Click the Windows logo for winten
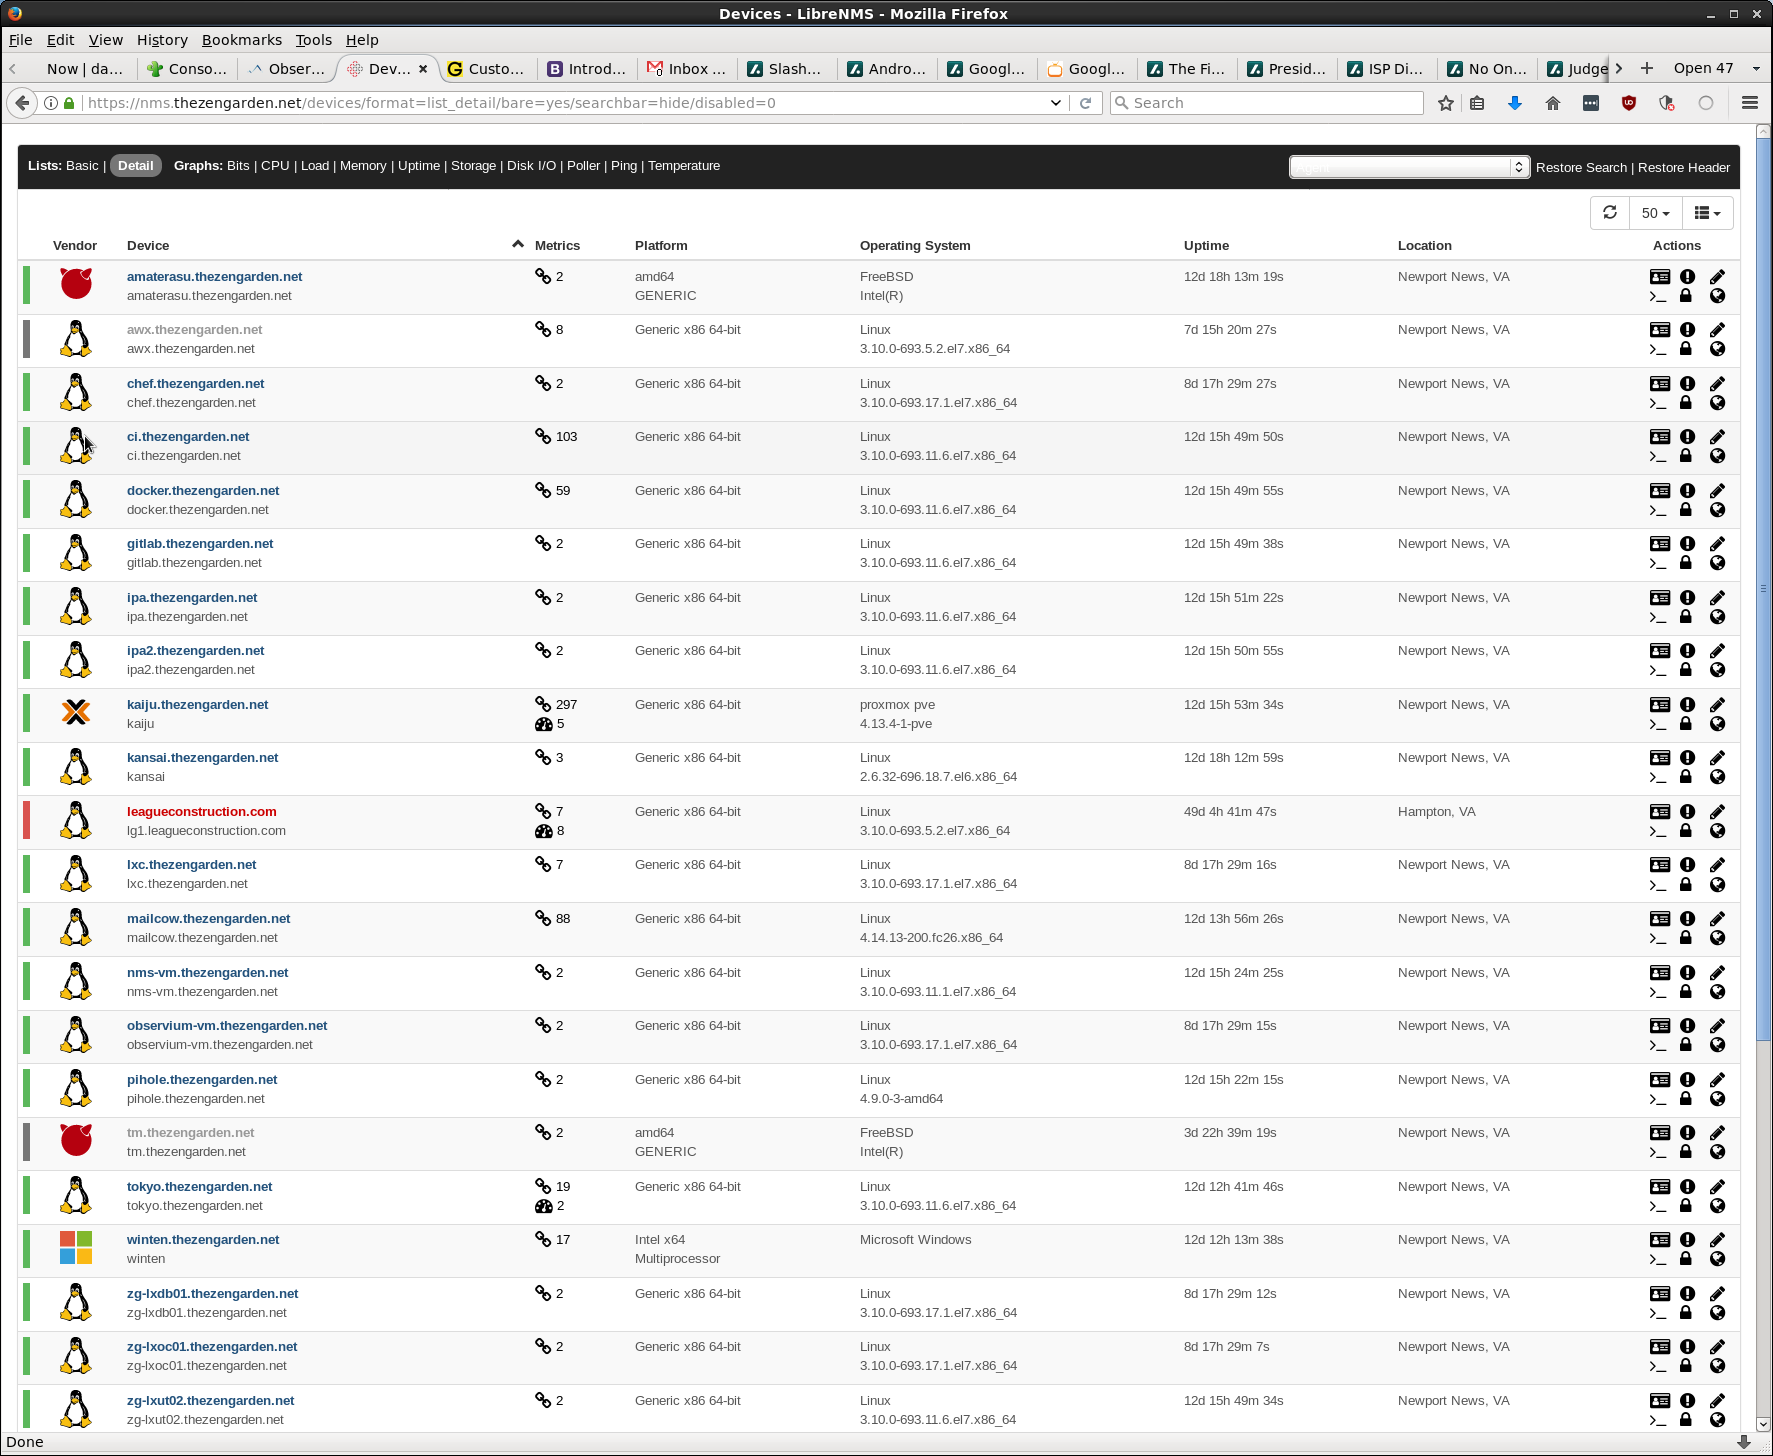Screen dimensions: 1773x1456 (76, 1247)
